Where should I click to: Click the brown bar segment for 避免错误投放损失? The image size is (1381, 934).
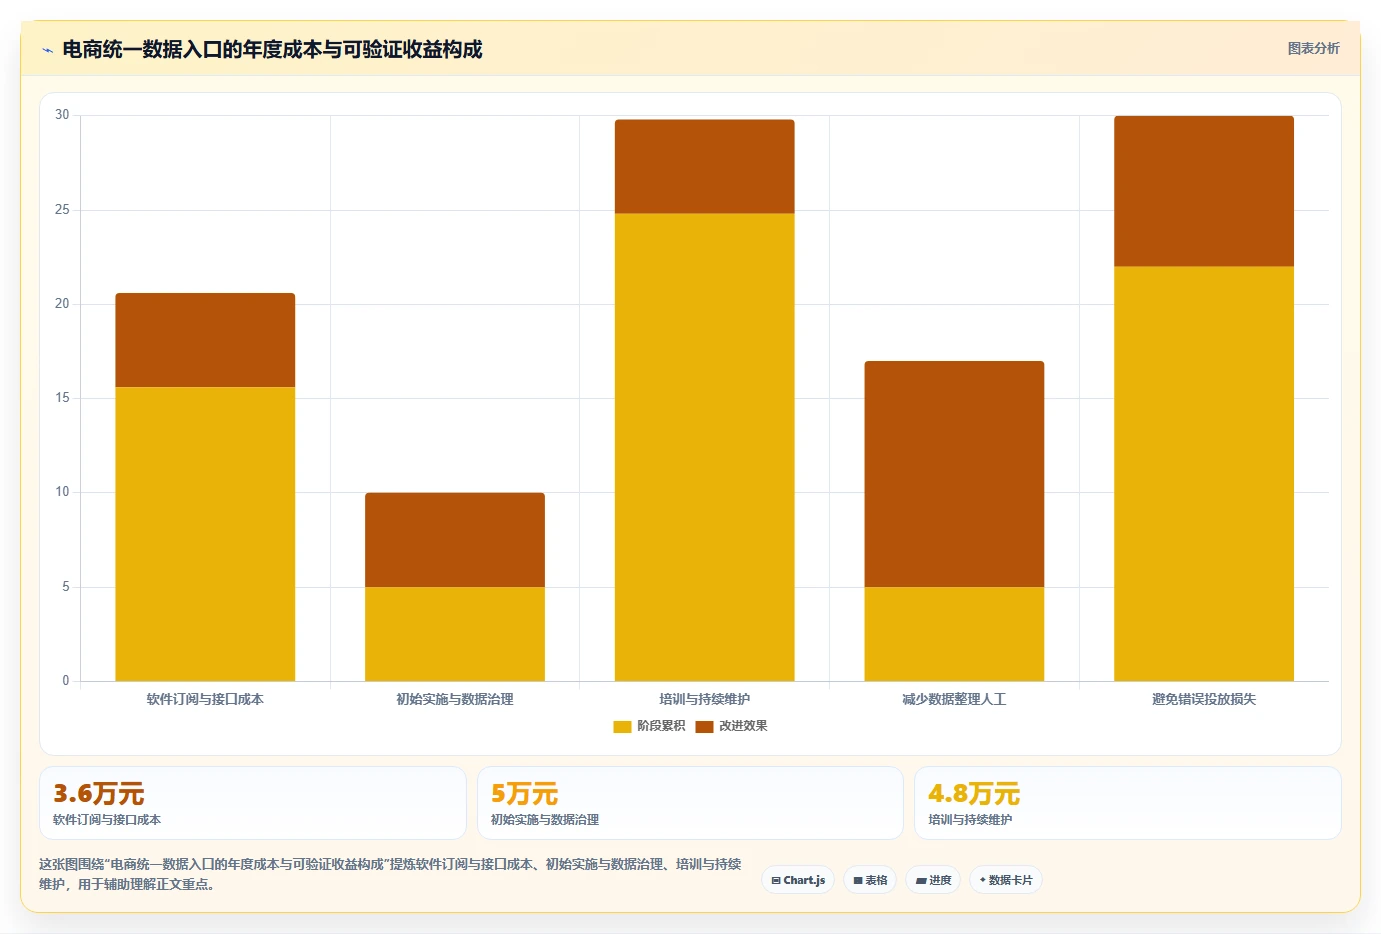point(1204,191)
